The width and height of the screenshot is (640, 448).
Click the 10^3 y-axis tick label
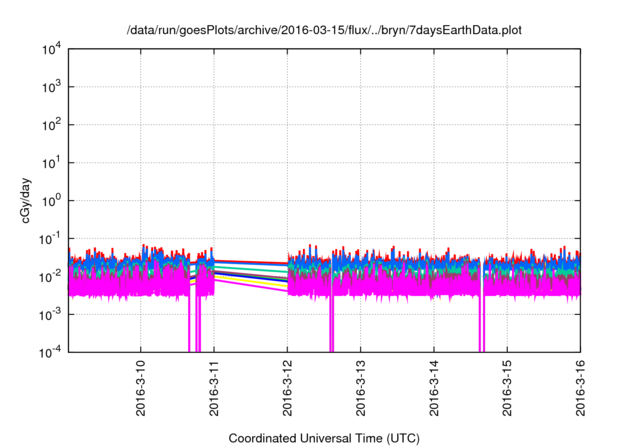coord(52,87)
